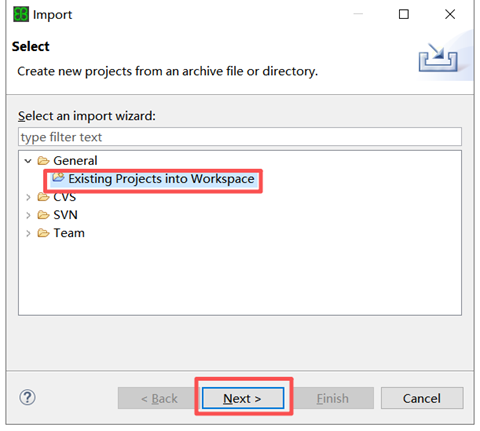Click the Next button

click(243, 398)
